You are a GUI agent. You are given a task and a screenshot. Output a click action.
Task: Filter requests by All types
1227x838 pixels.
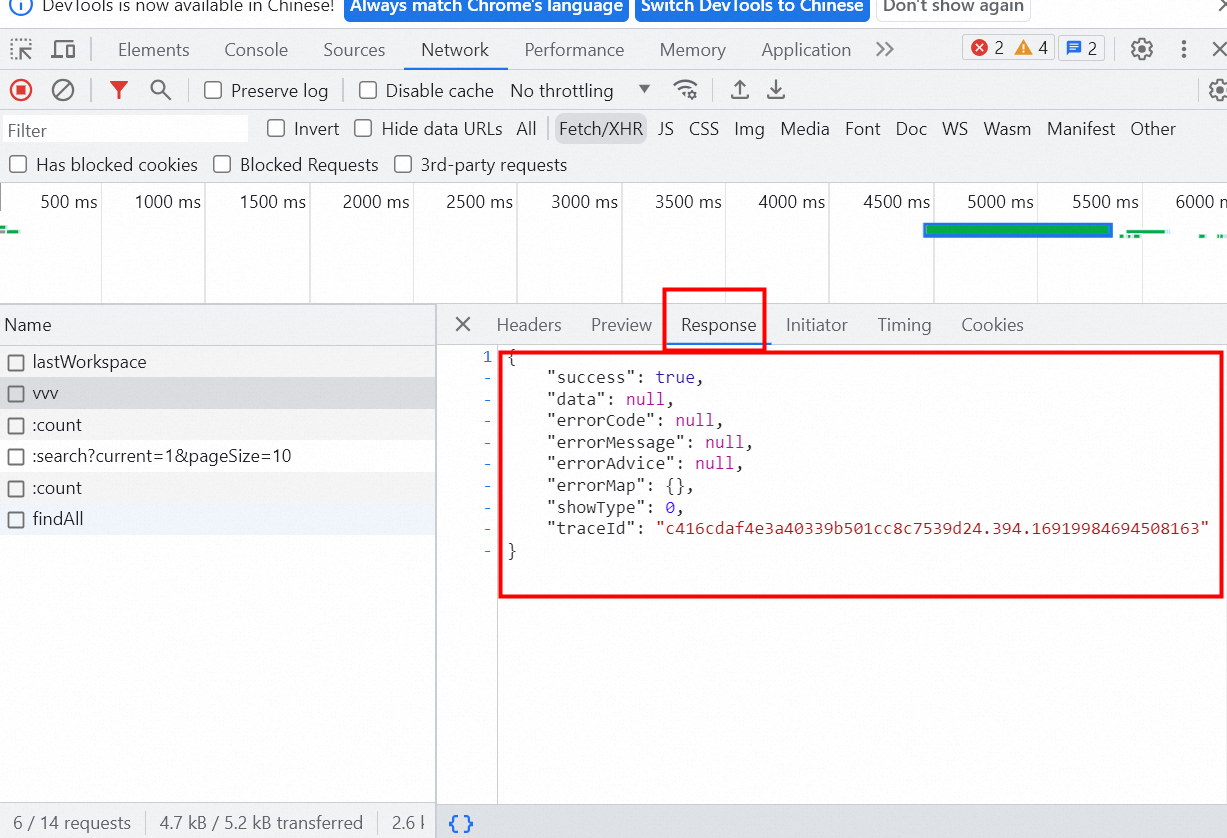pos(526,128)
